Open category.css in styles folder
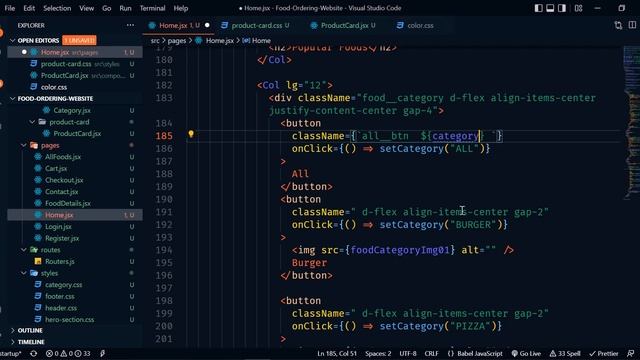This screenshot has width=640, height=360. pyautogui.click(x=75, y=285)
